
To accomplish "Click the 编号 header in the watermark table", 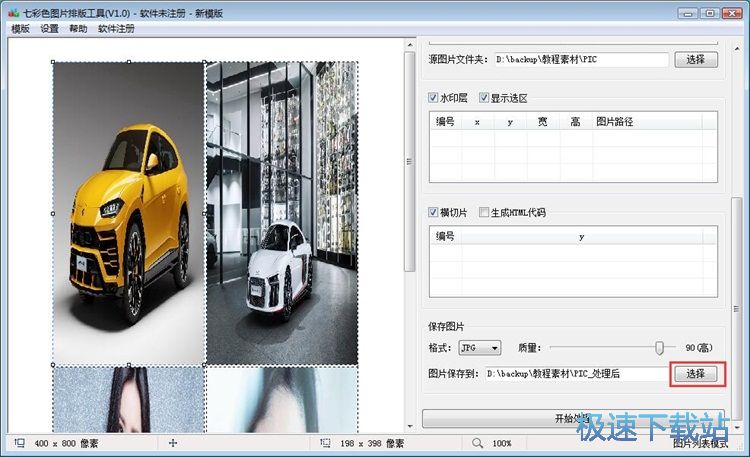I will (445, 122).
